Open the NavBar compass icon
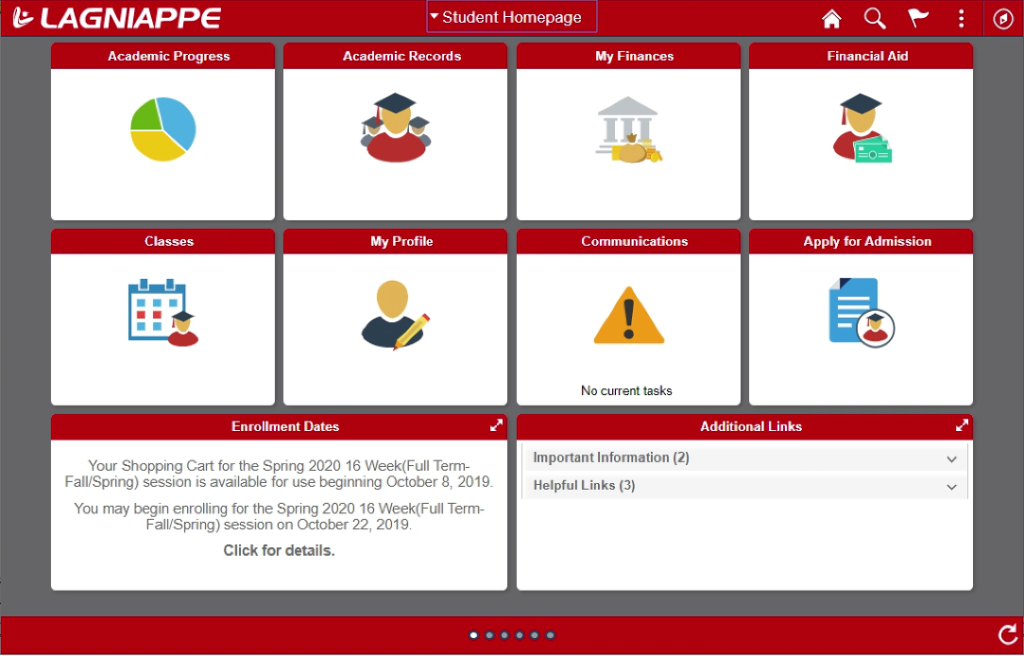 pyautogui.click(x=1003, y=19)
